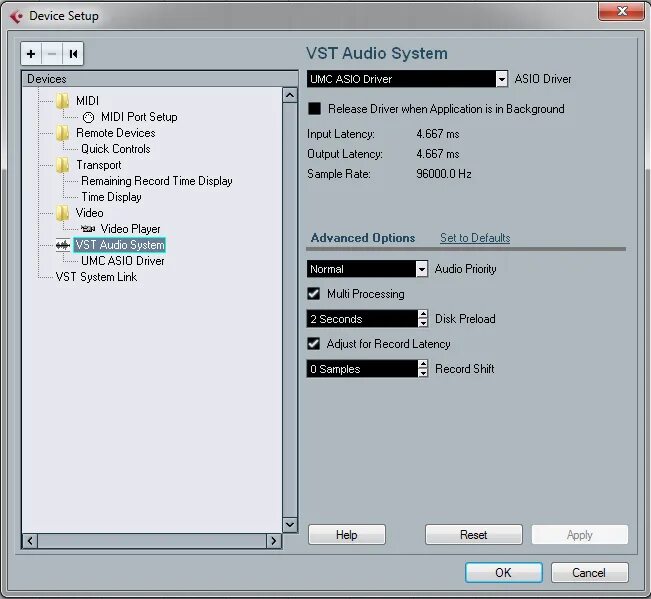Image resolution: width=651 pixels, height=599 pixels.
Task: Uncheck the Multi Processing checkbox
Action: (x=313, y=294)
